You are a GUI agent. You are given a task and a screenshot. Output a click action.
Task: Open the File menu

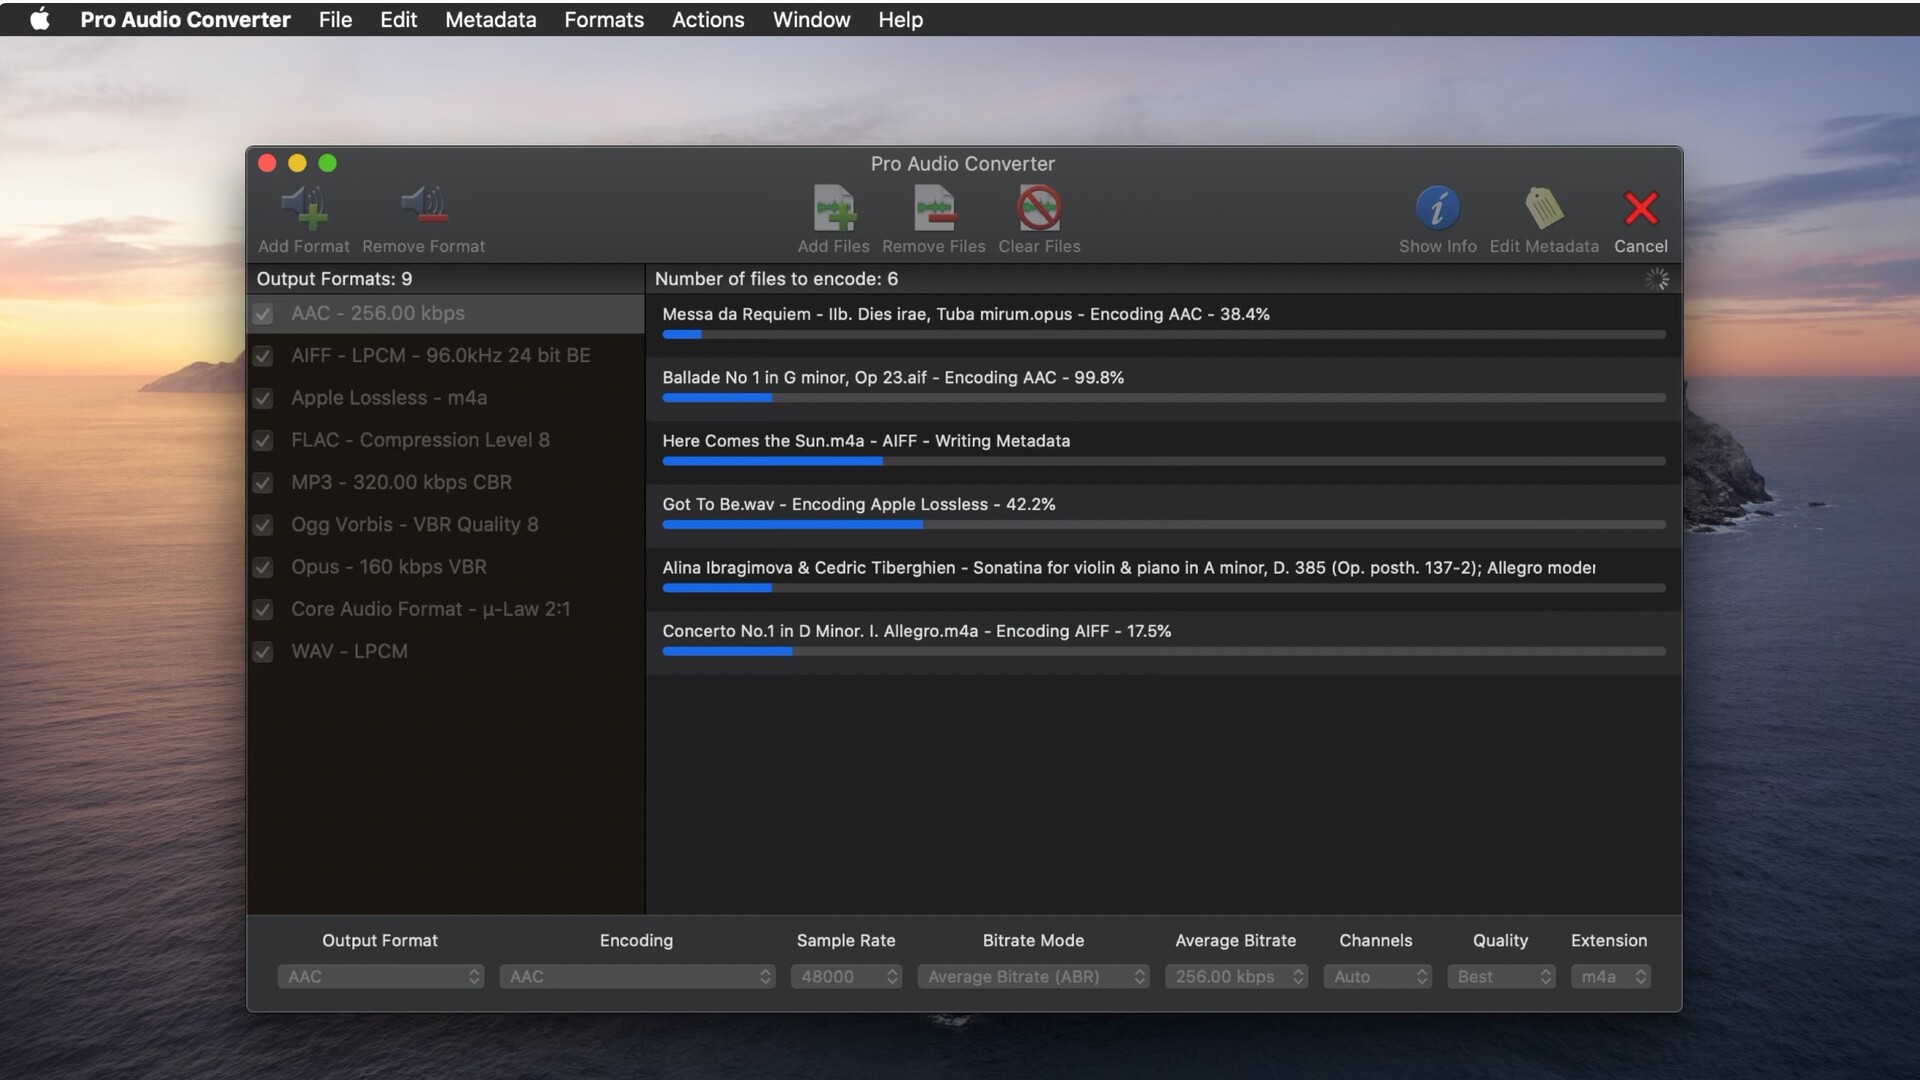[x=335, y=19]
